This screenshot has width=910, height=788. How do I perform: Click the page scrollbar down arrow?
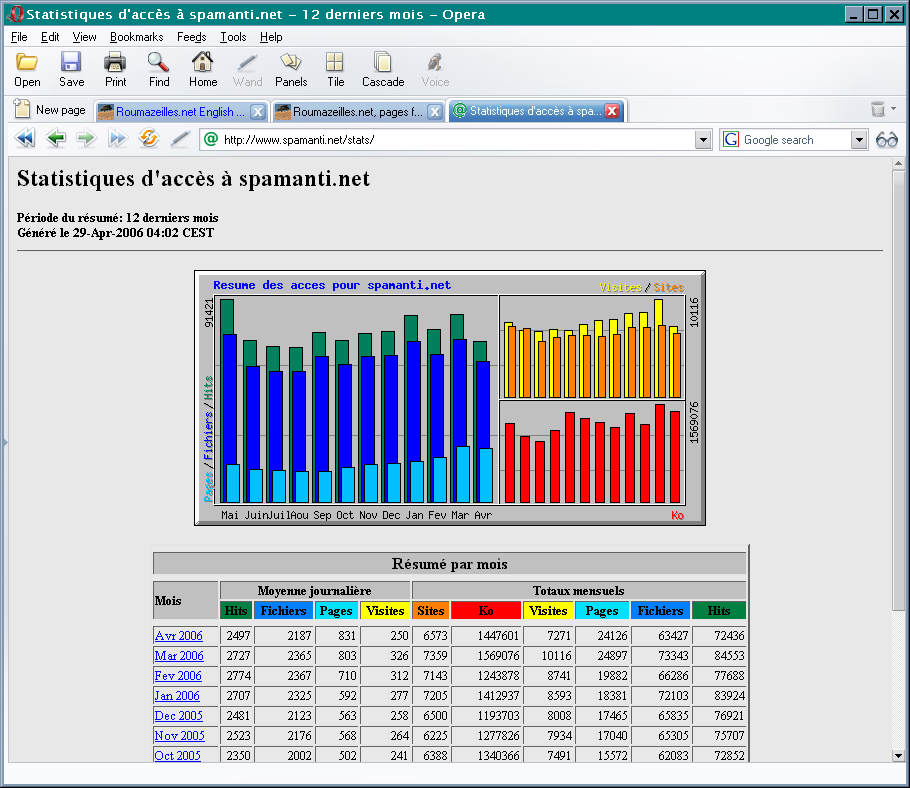pyautogui.click(x=898, y=756)
